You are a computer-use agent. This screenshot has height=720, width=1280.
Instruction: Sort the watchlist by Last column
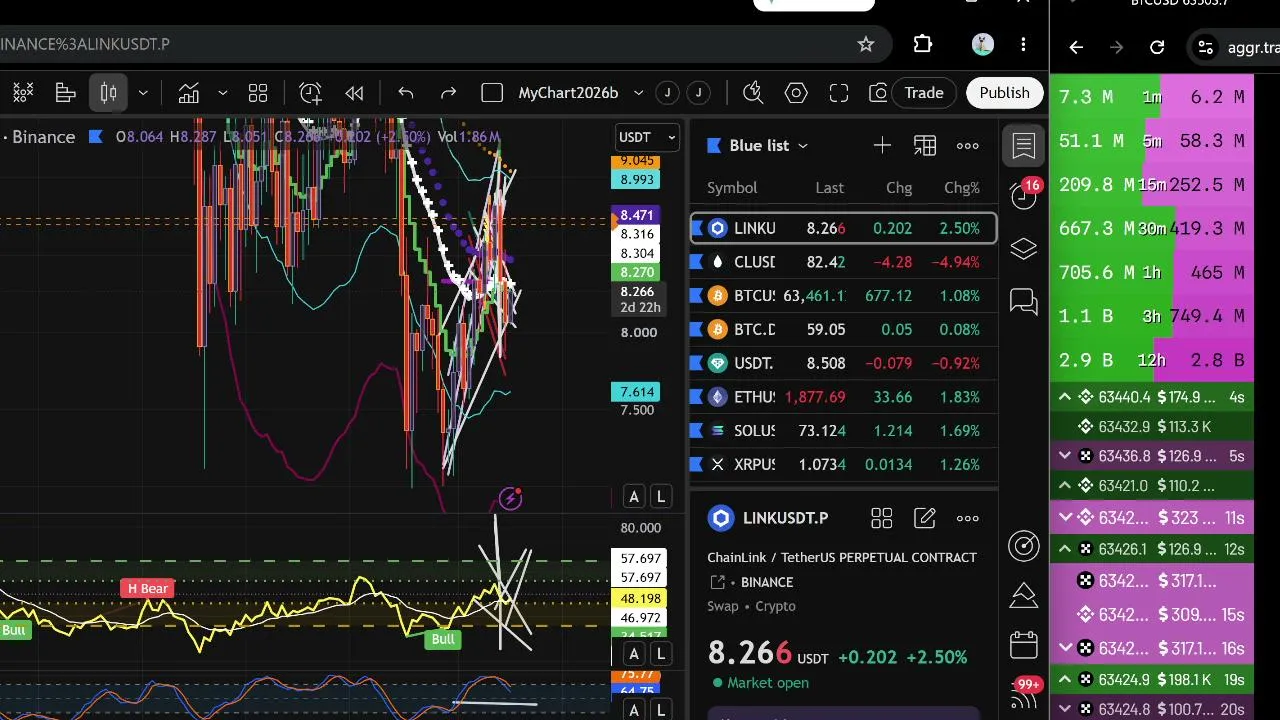point(829,188)
